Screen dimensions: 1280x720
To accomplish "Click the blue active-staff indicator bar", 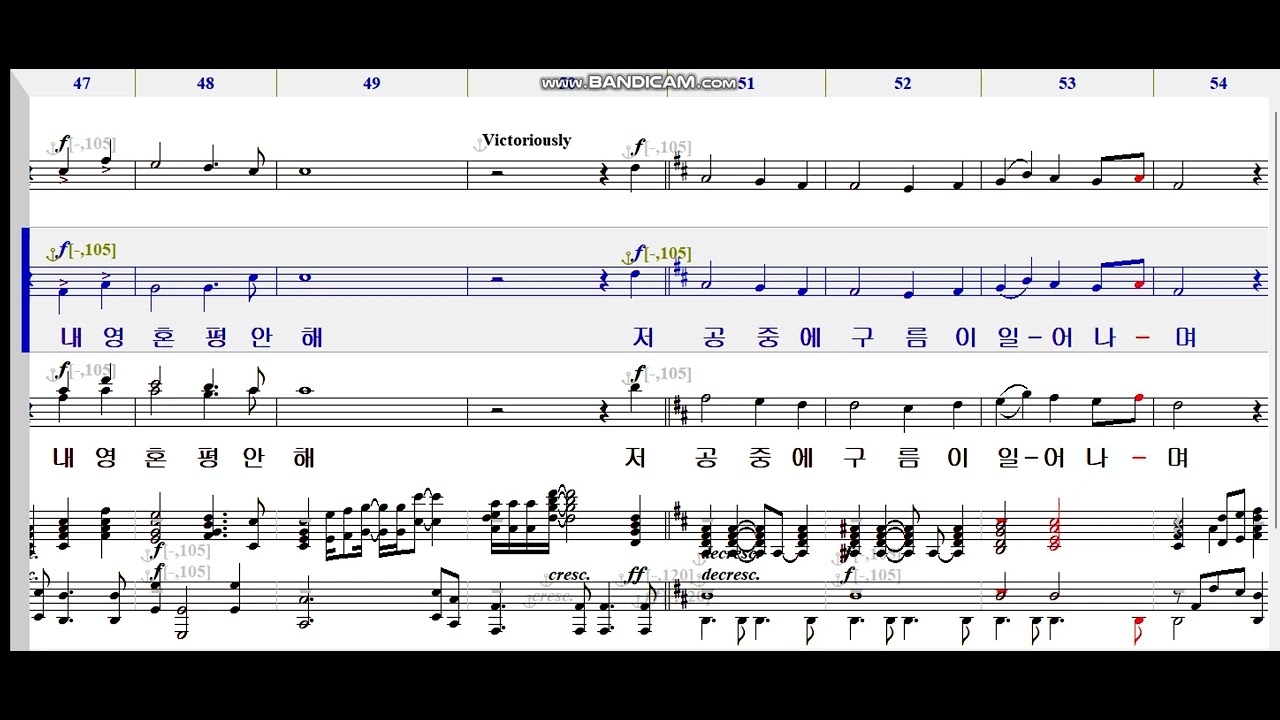I will point(26,290).
